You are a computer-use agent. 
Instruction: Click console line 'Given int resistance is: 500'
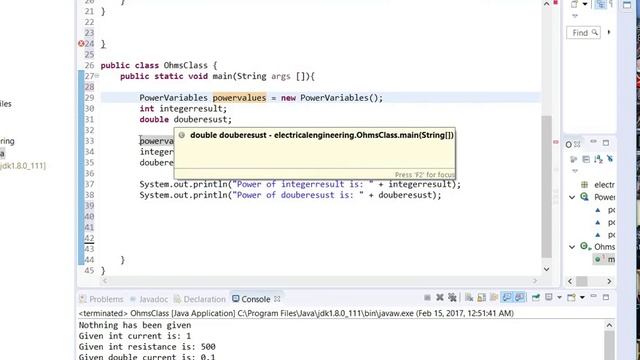coord(147,347)
